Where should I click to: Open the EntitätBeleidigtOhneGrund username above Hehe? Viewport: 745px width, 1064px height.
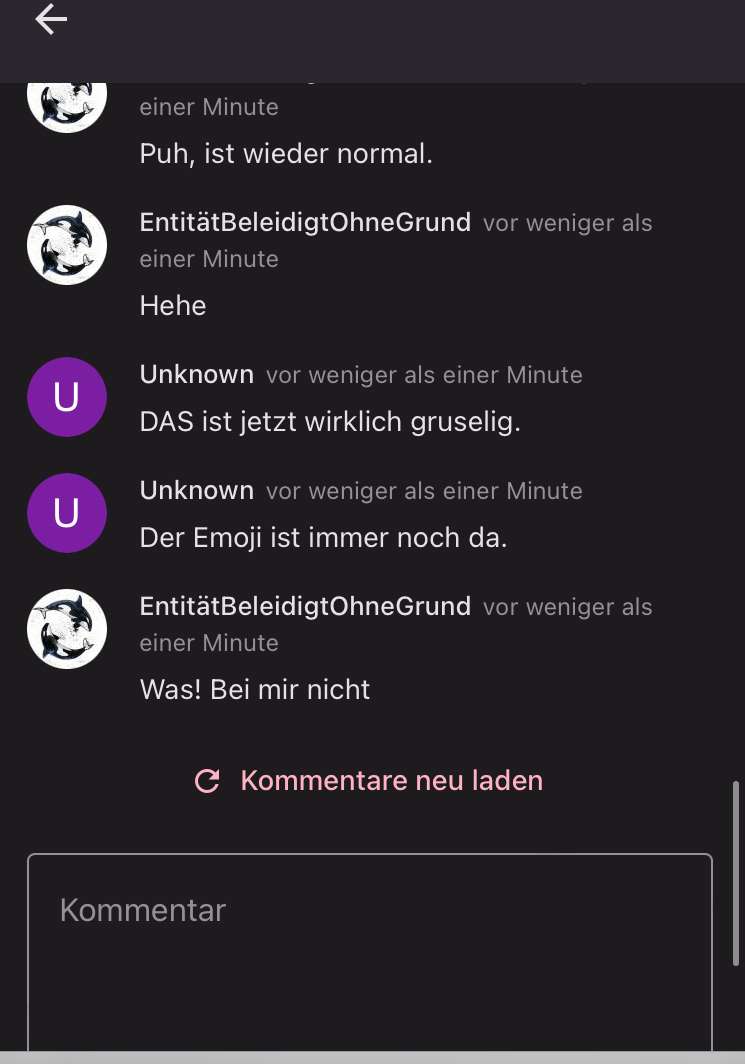(x=305, y=222)
